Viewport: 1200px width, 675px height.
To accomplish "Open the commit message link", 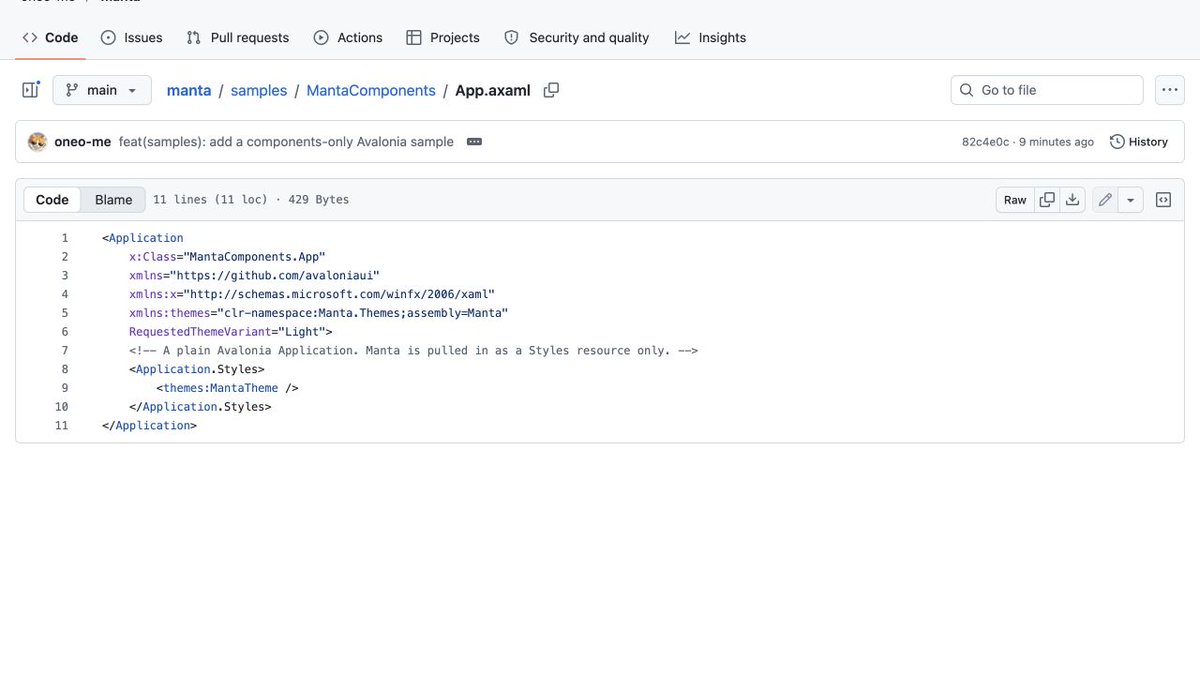I will 286,142.
